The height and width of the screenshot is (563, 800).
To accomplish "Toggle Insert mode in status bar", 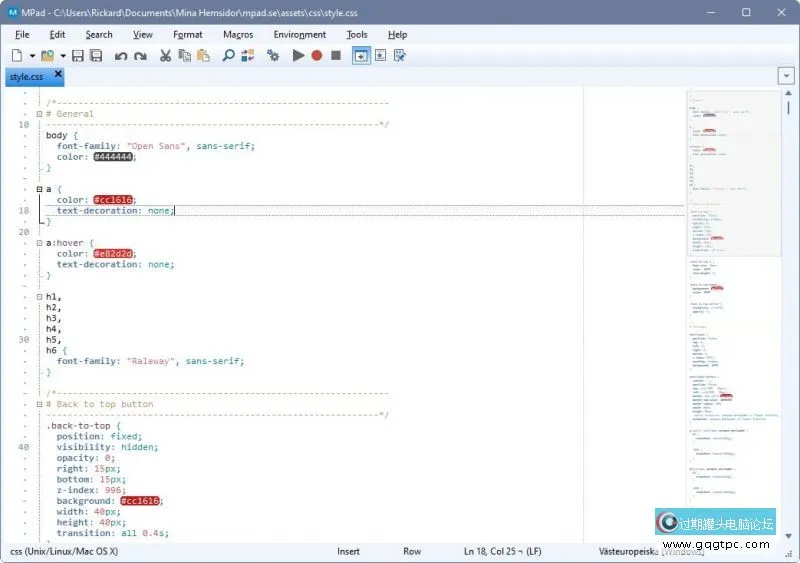I will 348,551.
